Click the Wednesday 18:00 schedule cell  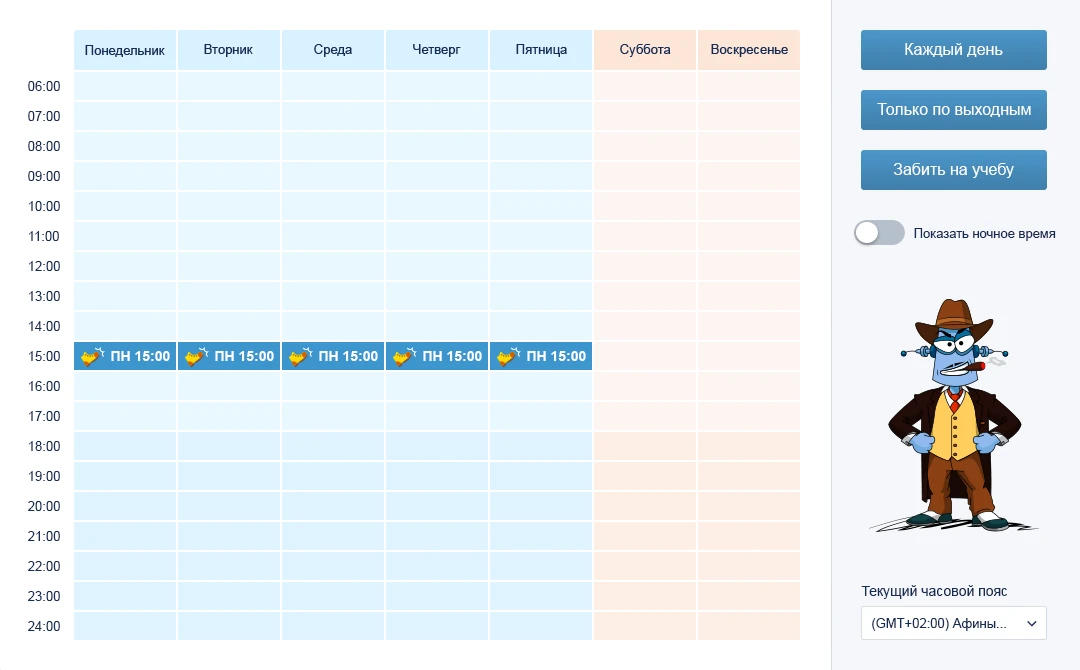point(333,446)
